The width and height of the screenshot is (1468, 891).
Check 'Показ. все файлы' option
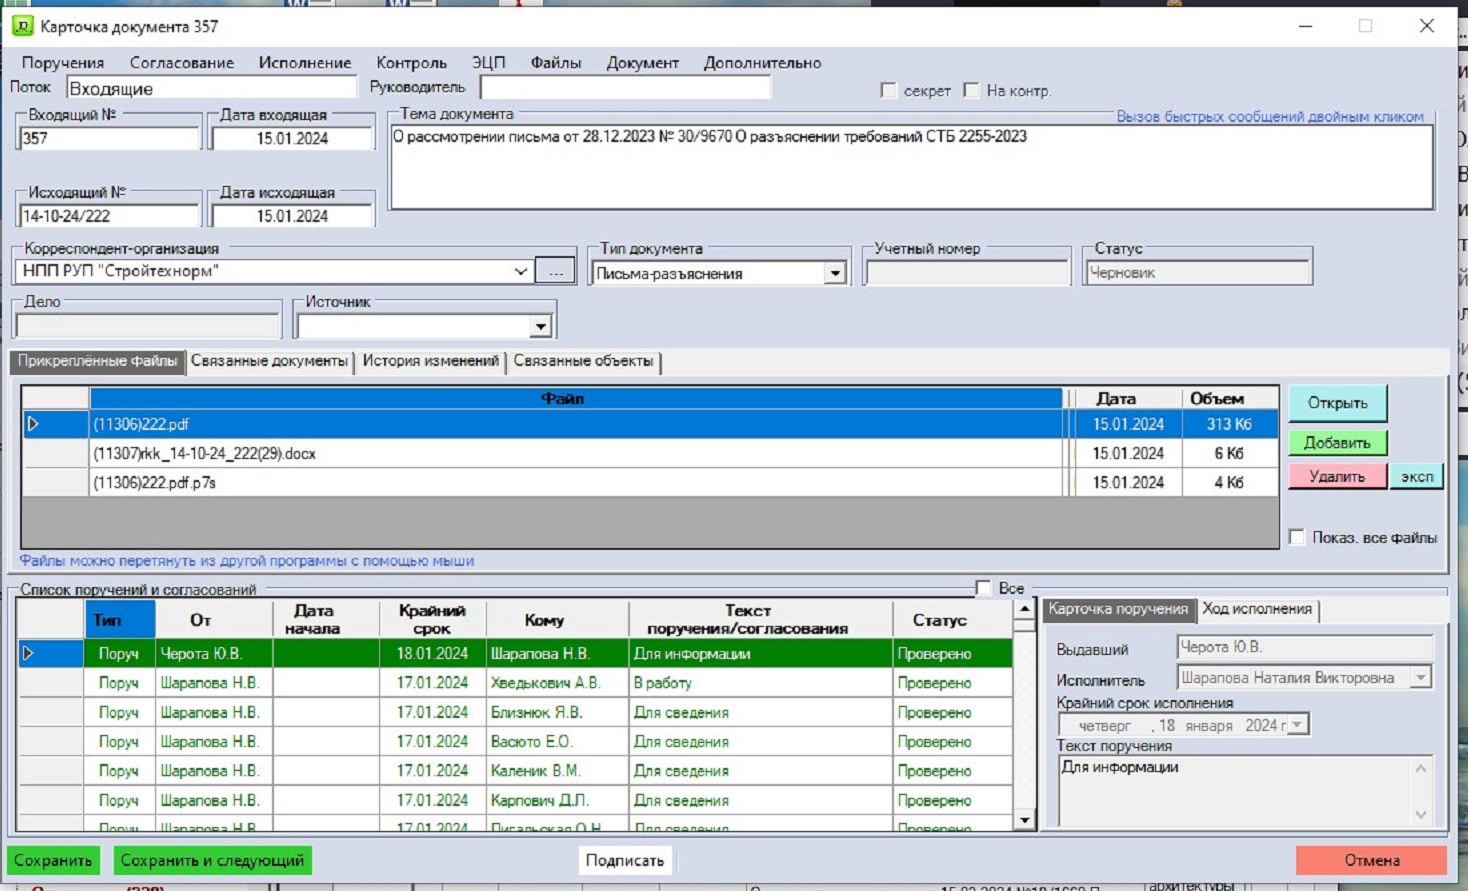pyautogui.click(x=1297, y=537)
